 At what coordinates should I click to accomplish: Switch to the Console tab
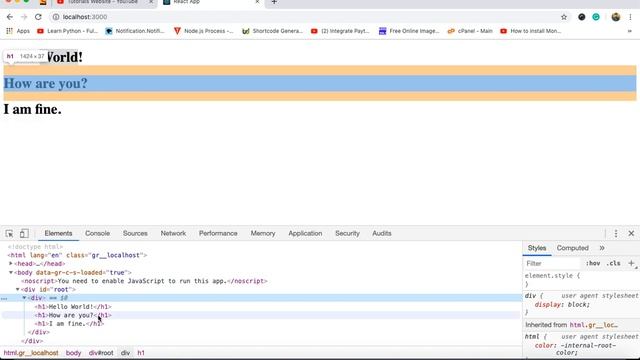(x=97, y=233)
